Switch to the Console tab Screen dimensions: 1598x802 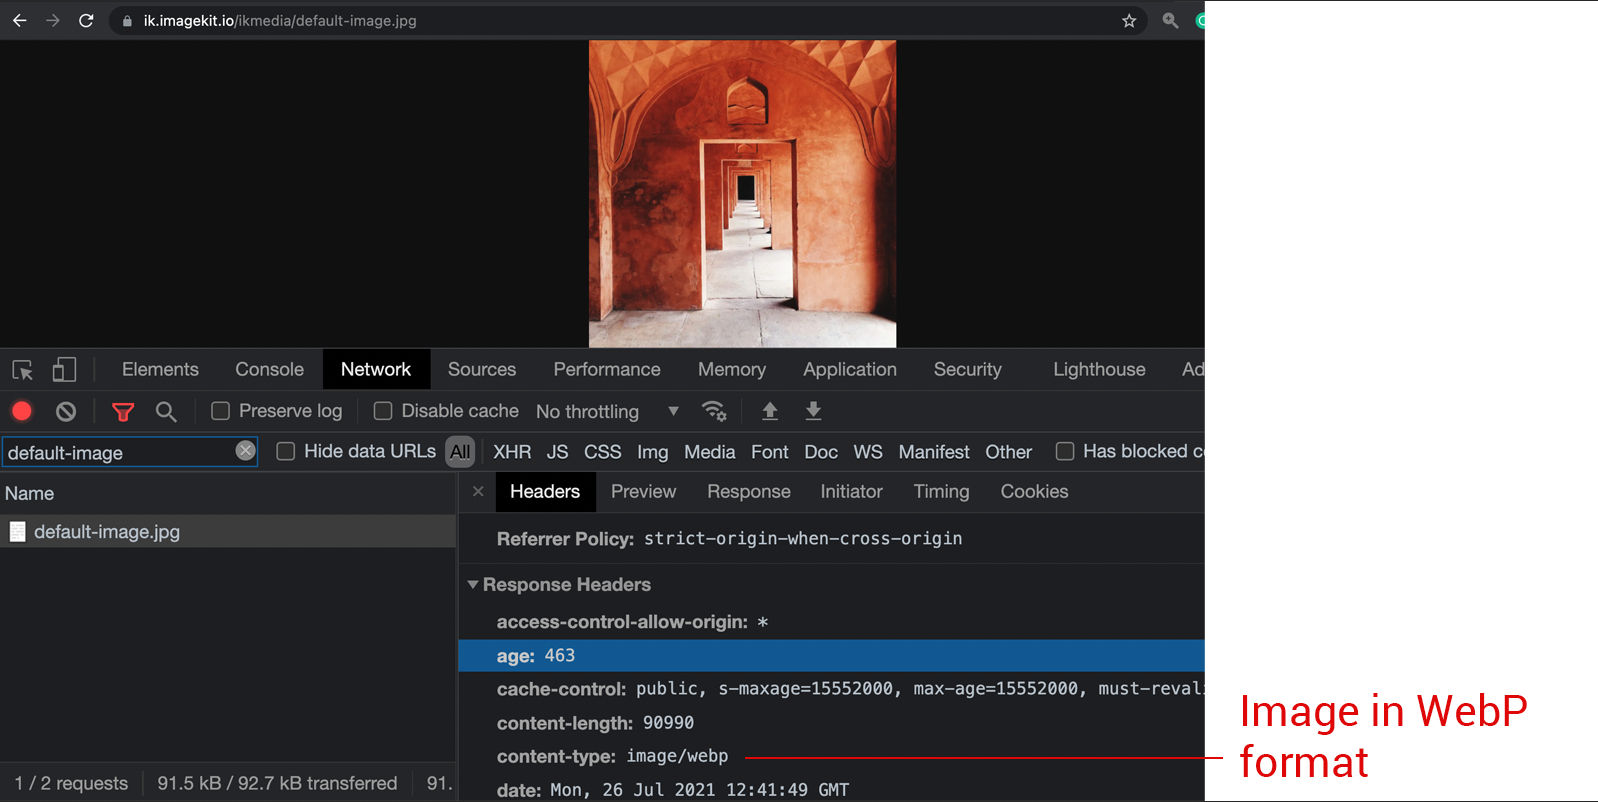click(269, 369)
